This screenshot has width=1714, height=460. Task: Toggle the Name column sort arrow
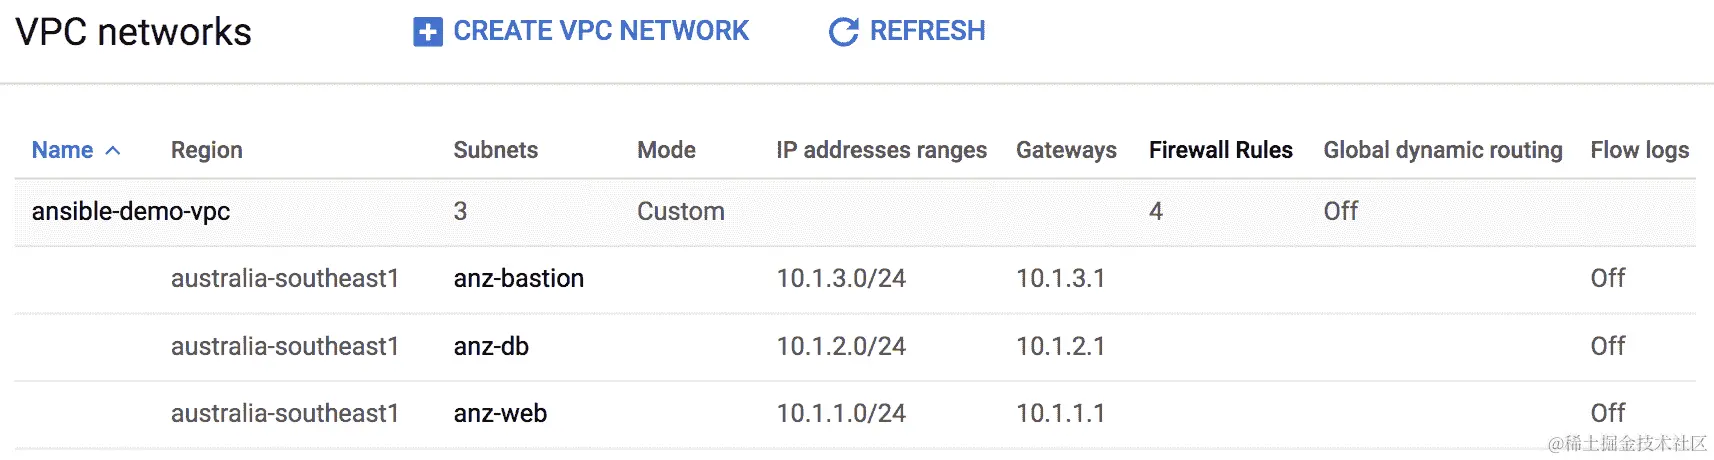113,151
